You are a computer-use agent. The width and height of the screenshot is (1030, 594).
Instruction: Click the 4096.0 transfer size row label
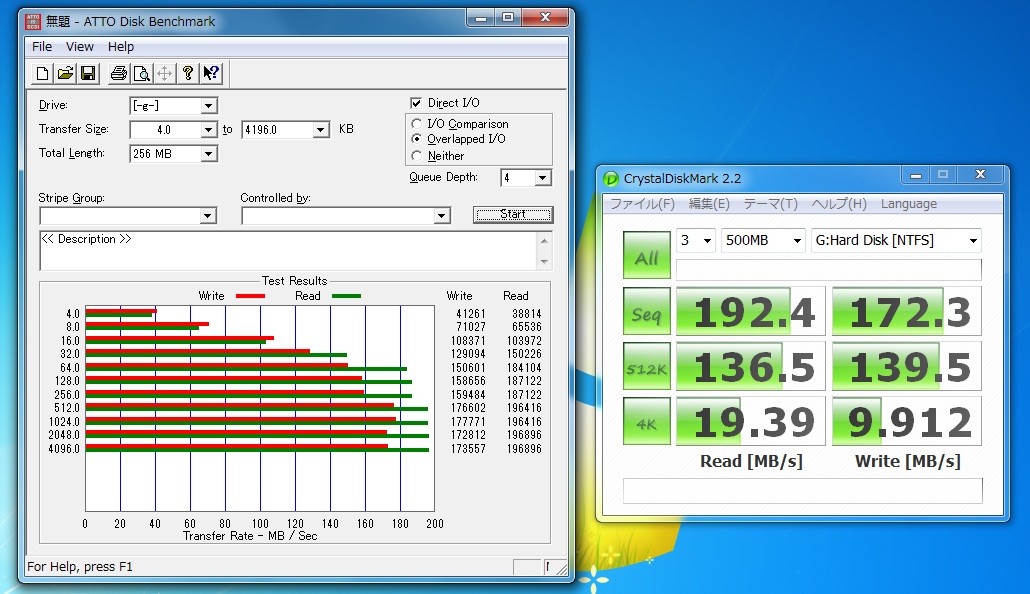[64, 449]
